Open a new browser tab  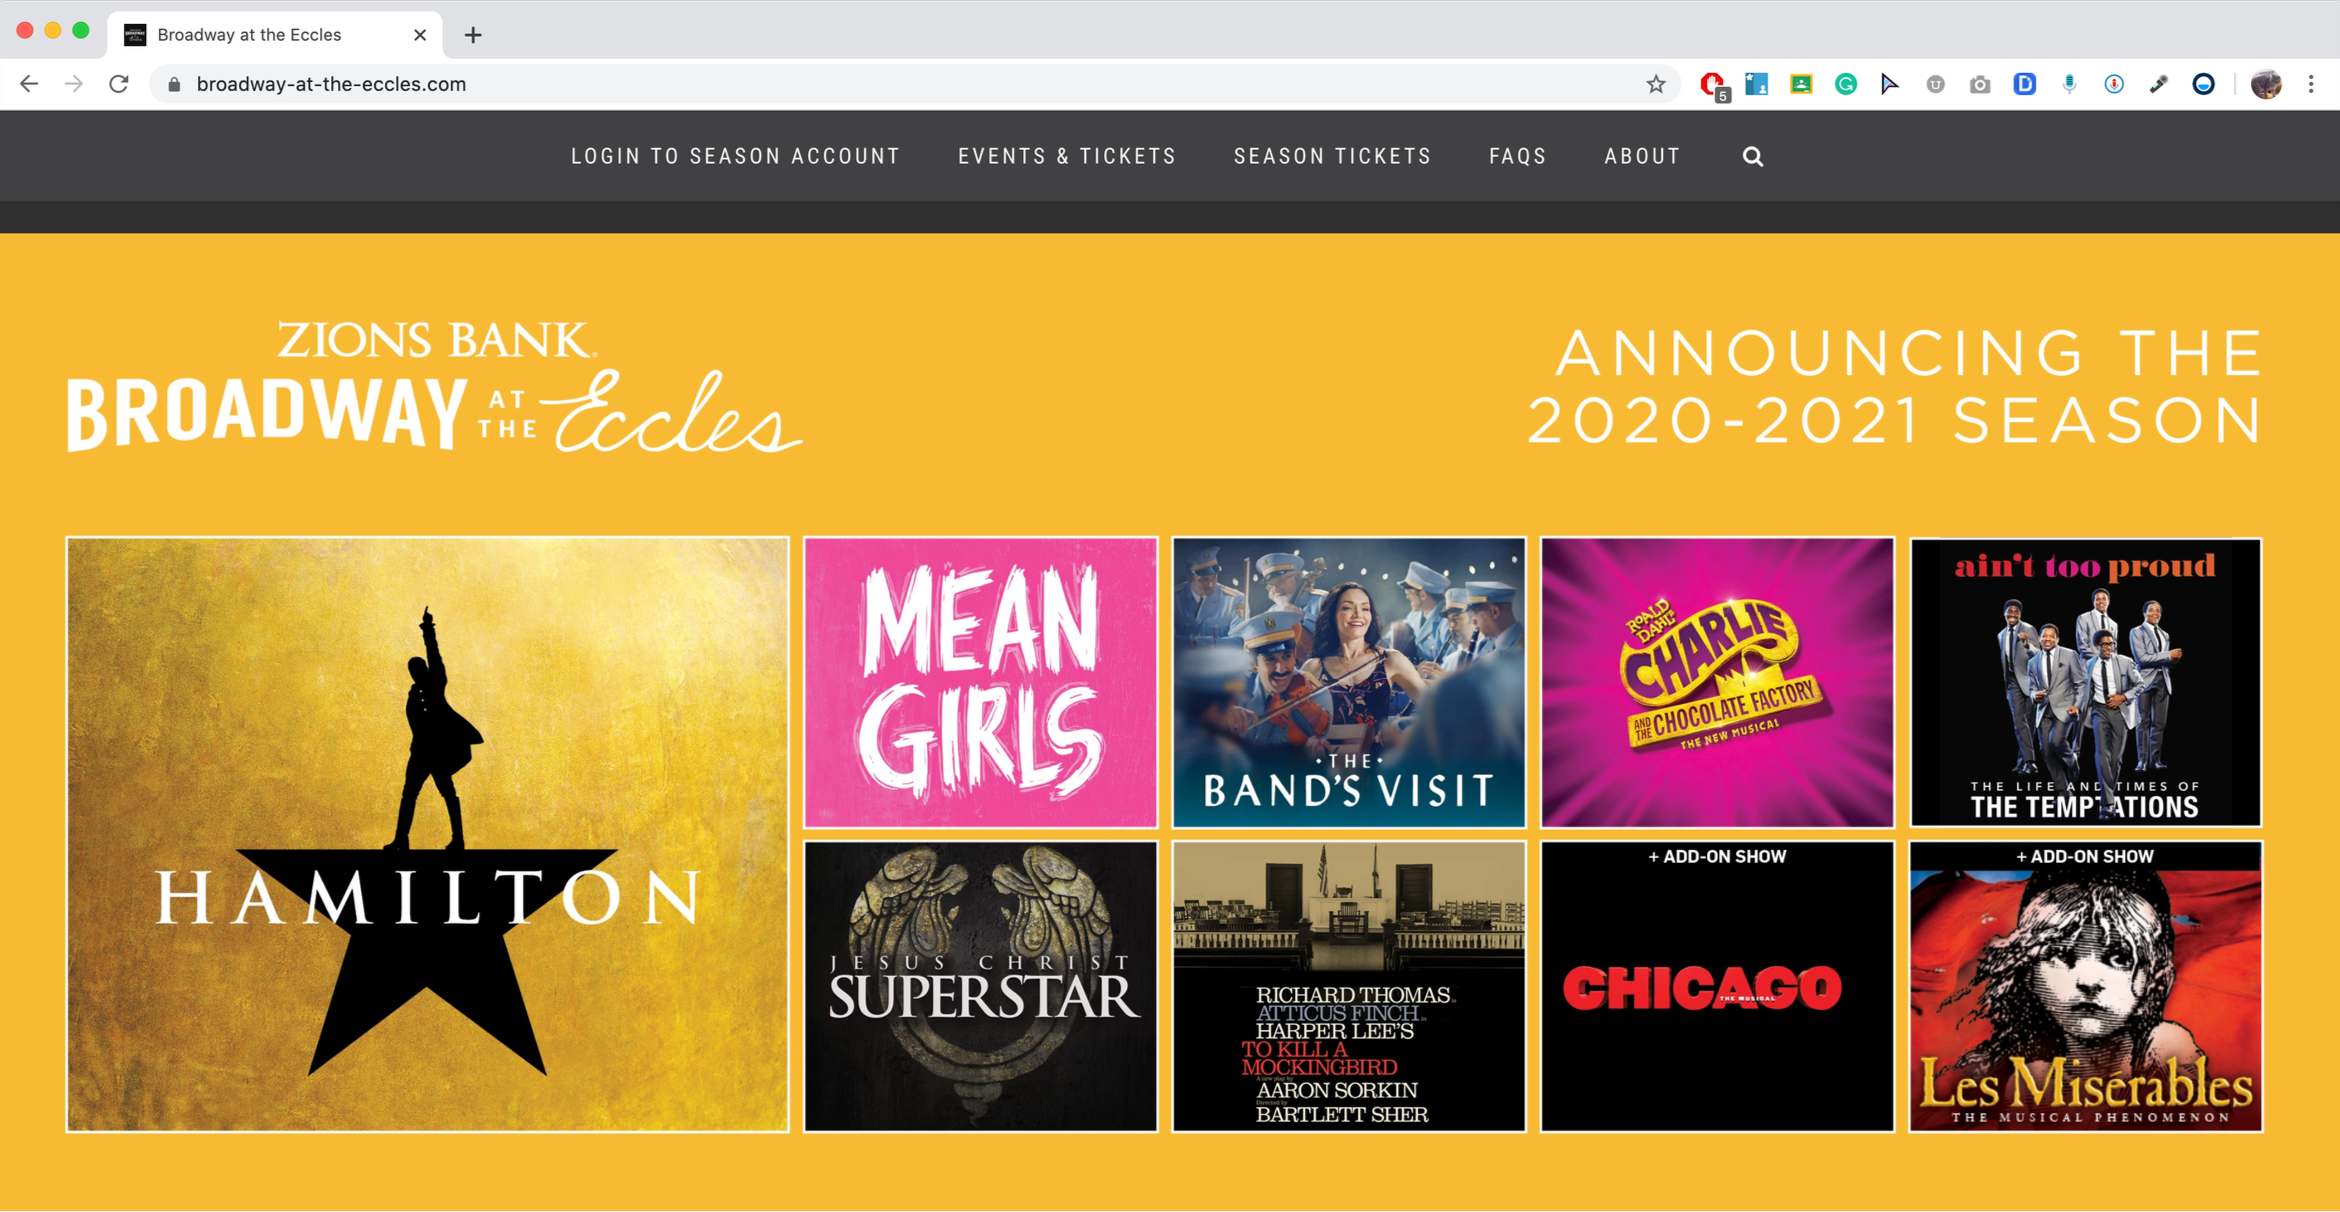(x=473, y=35)
